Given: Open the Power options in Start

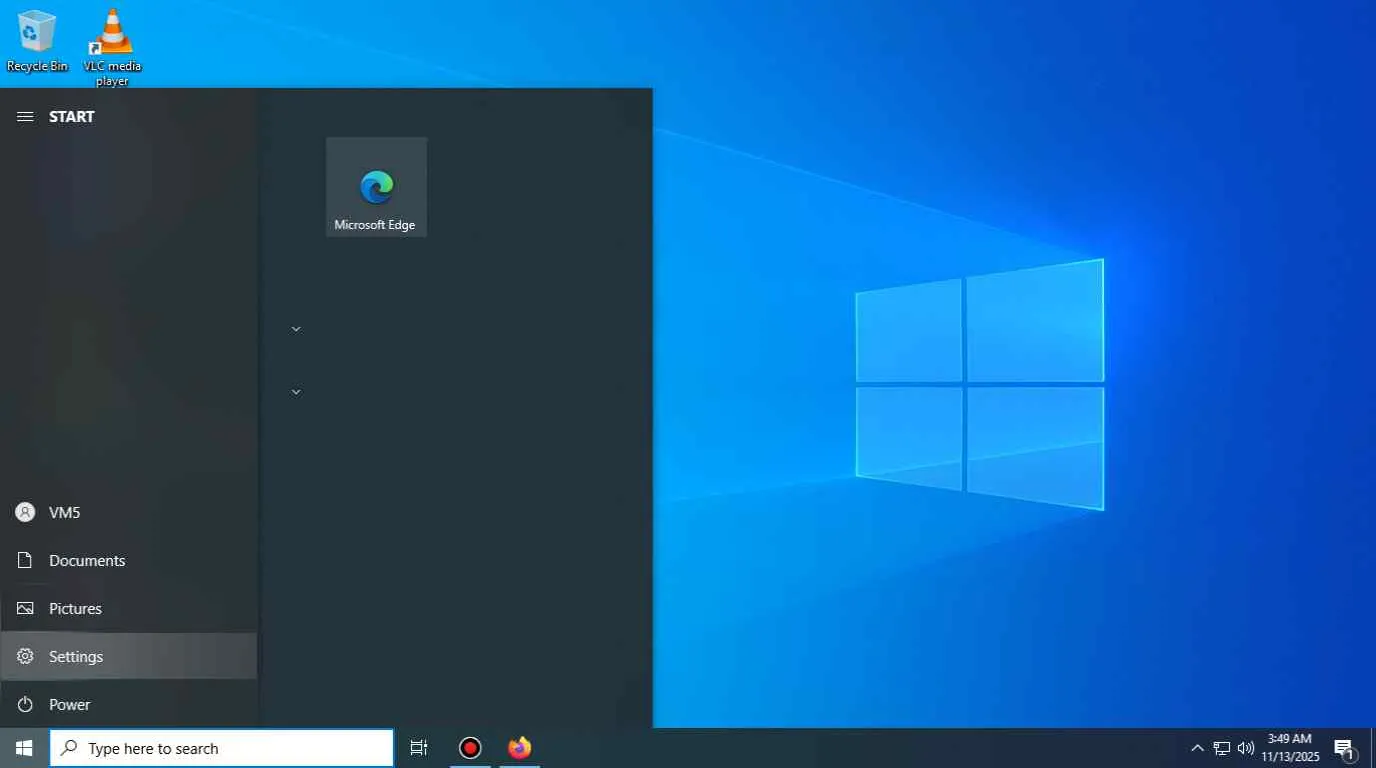Looking at the screenshot, I should pyautogui.click(x=129, y=704).
